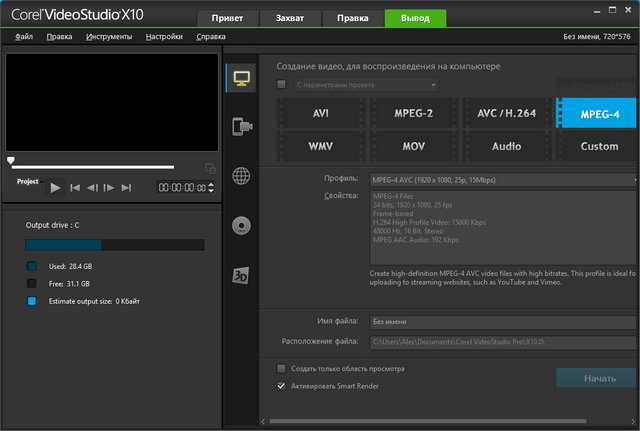Click the preview scrubber handle

(11, 160)
